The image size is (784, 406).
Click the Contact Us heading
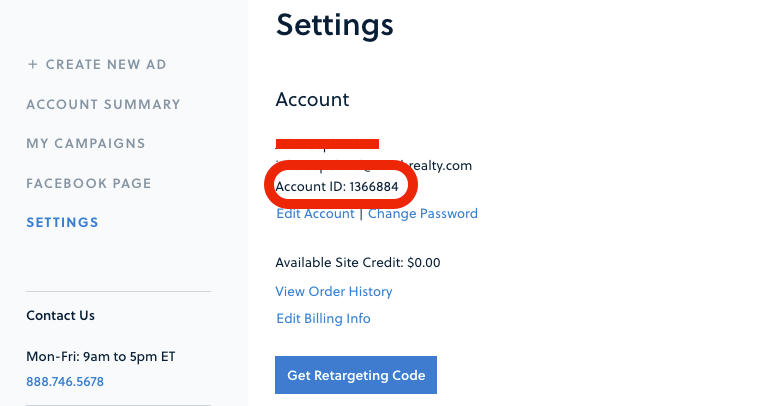(60, 315)
